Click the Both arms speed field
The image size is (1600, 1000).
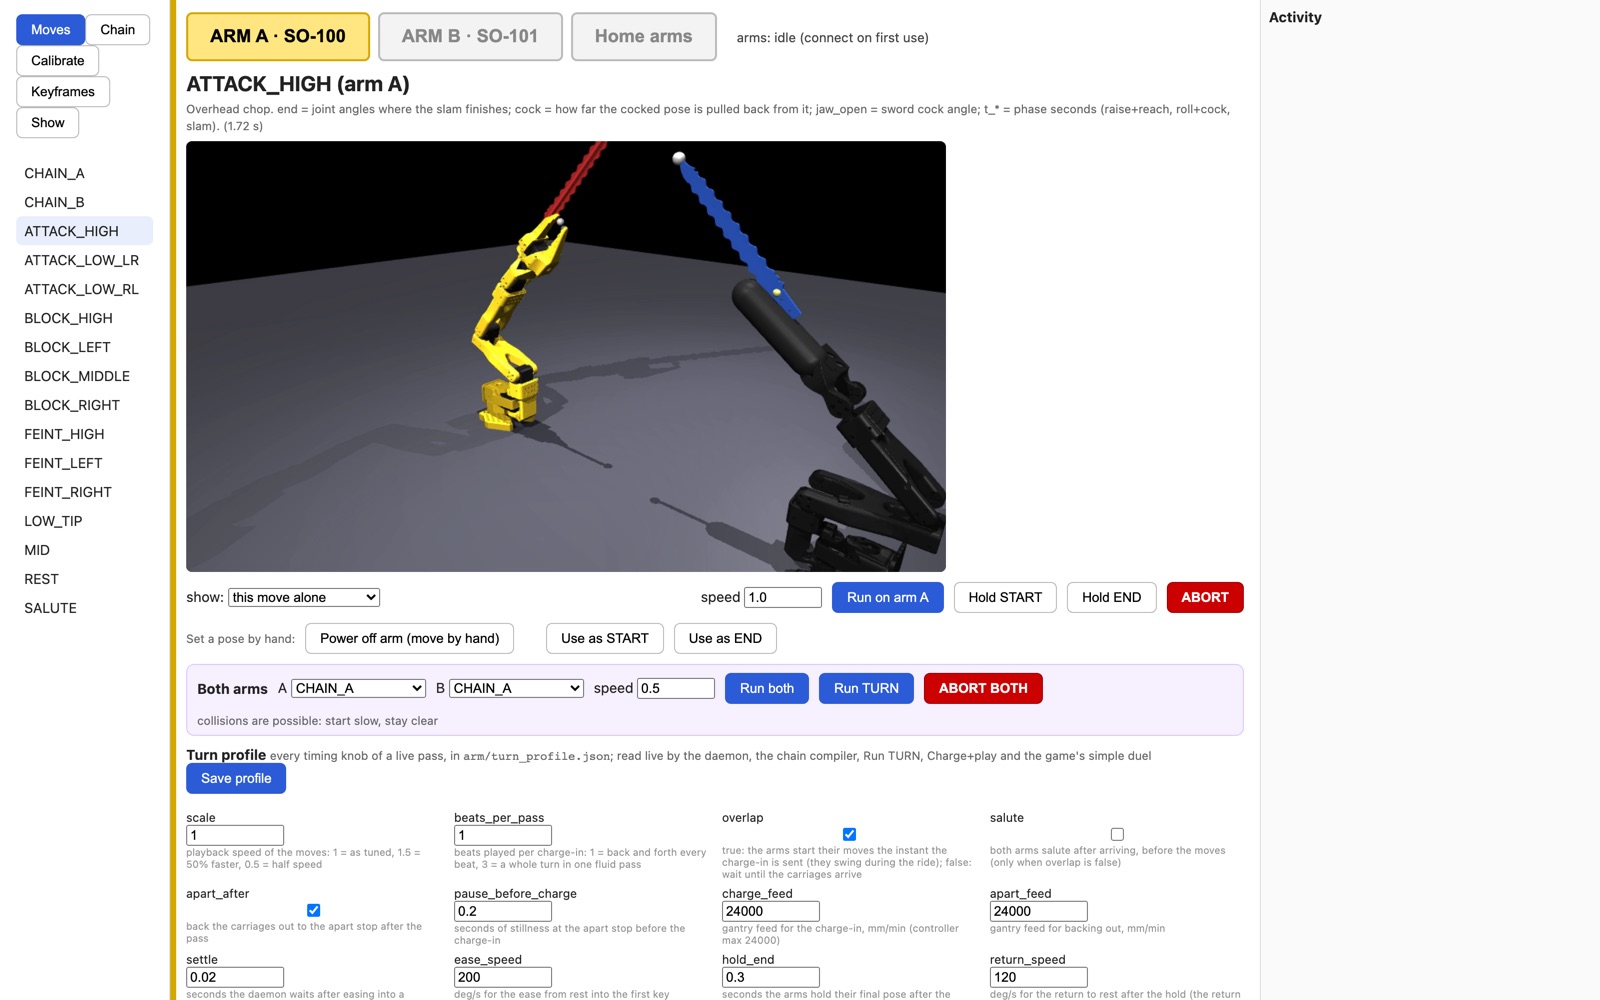pyautogui.click(x=676, y=688)
